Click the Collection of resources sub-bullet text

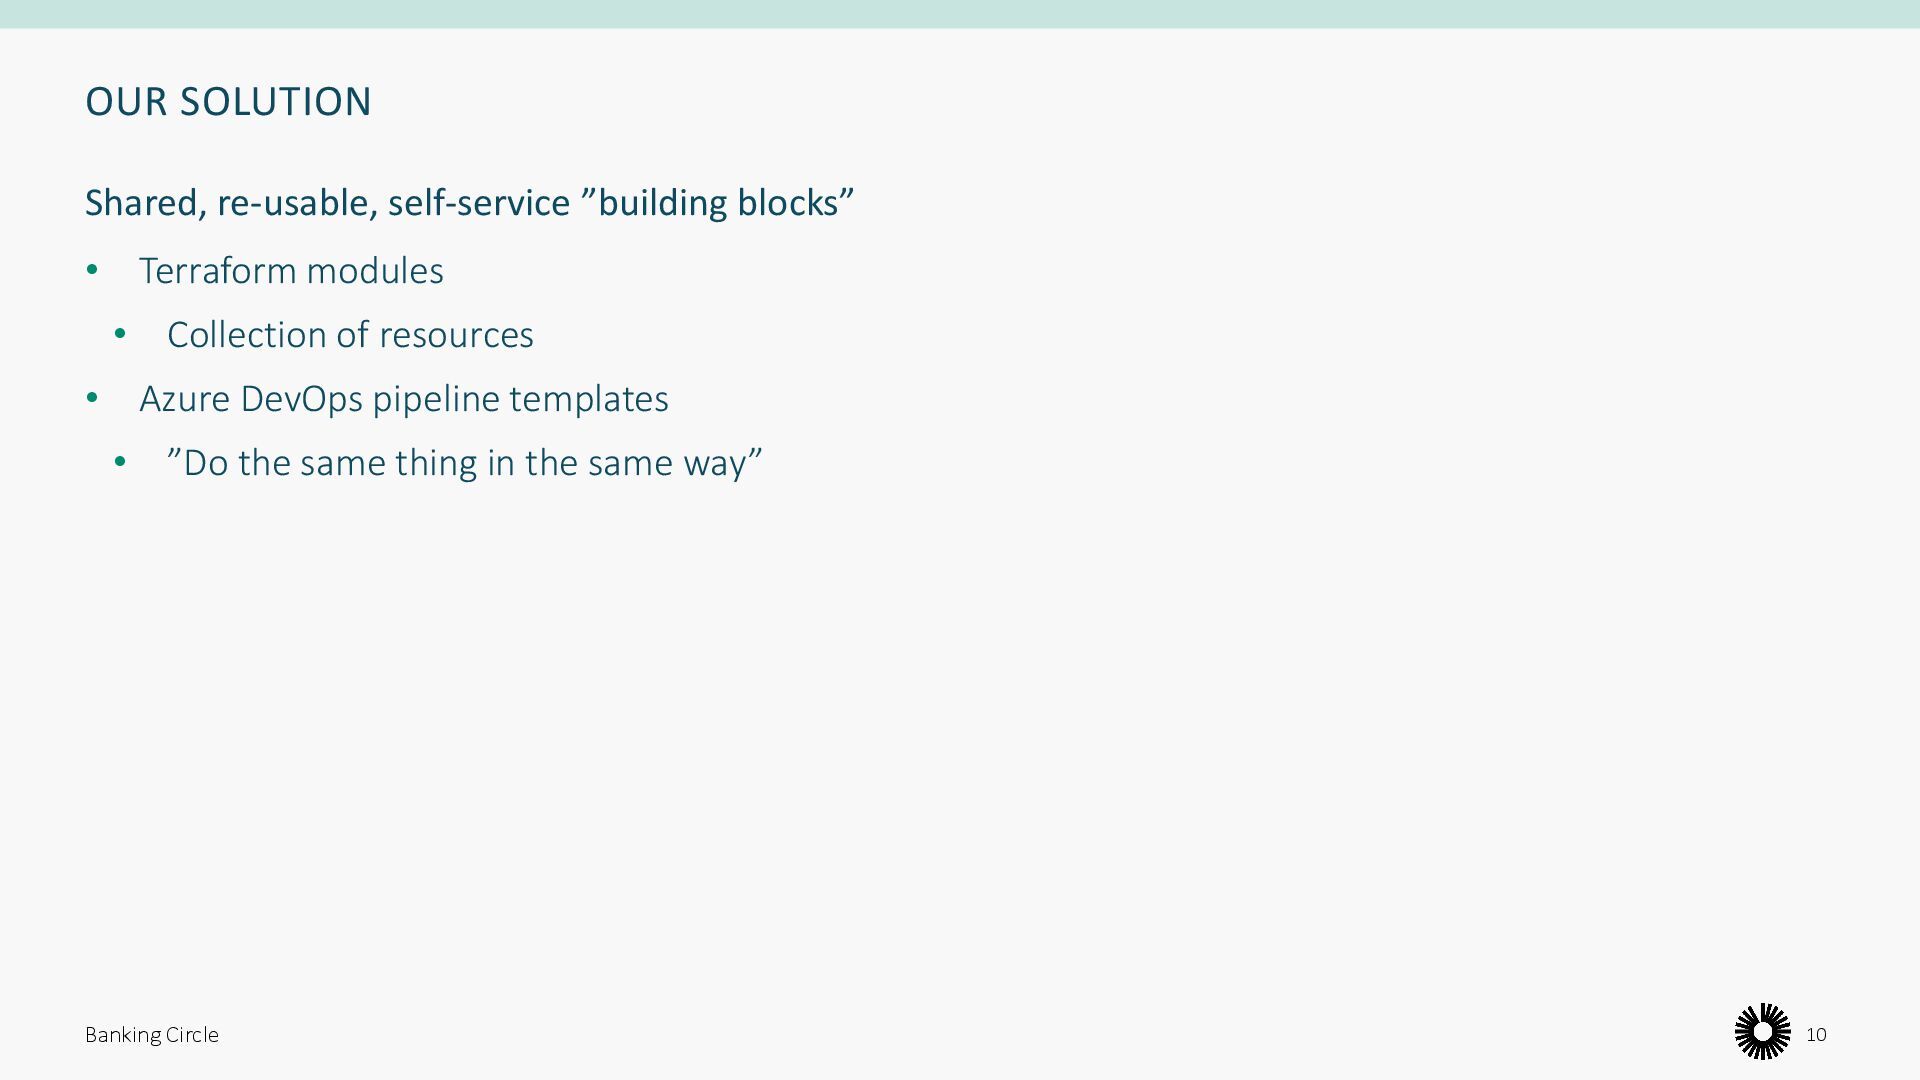coord(350,335)
